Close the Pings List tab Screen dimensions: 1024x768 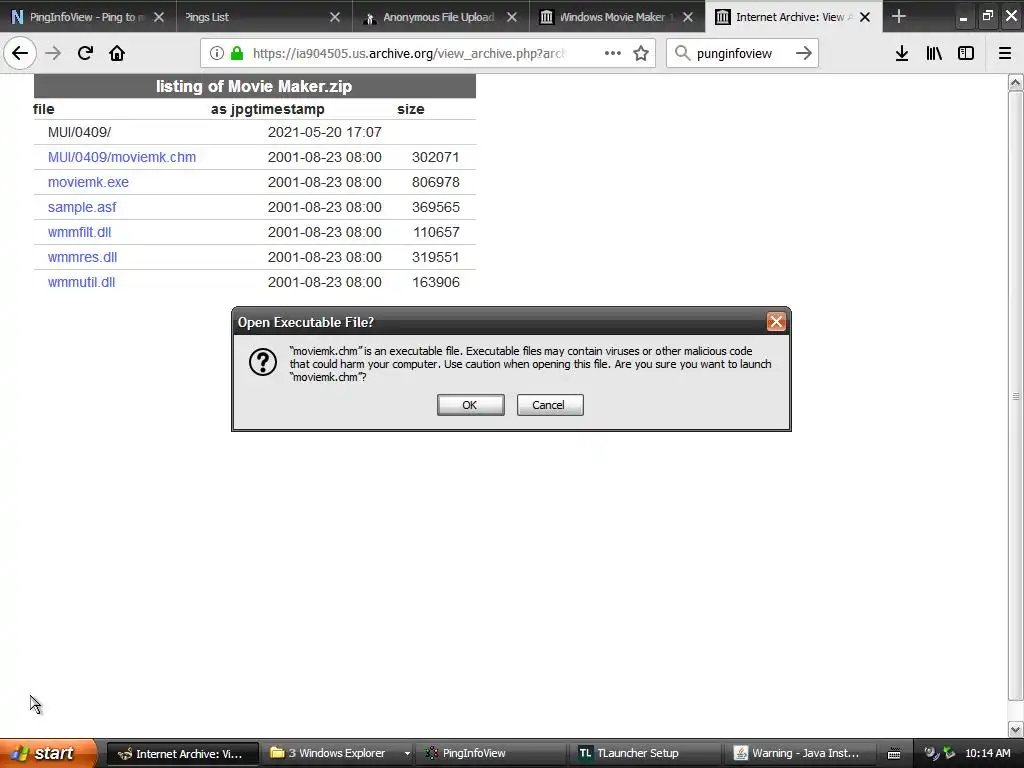point(335,17)
